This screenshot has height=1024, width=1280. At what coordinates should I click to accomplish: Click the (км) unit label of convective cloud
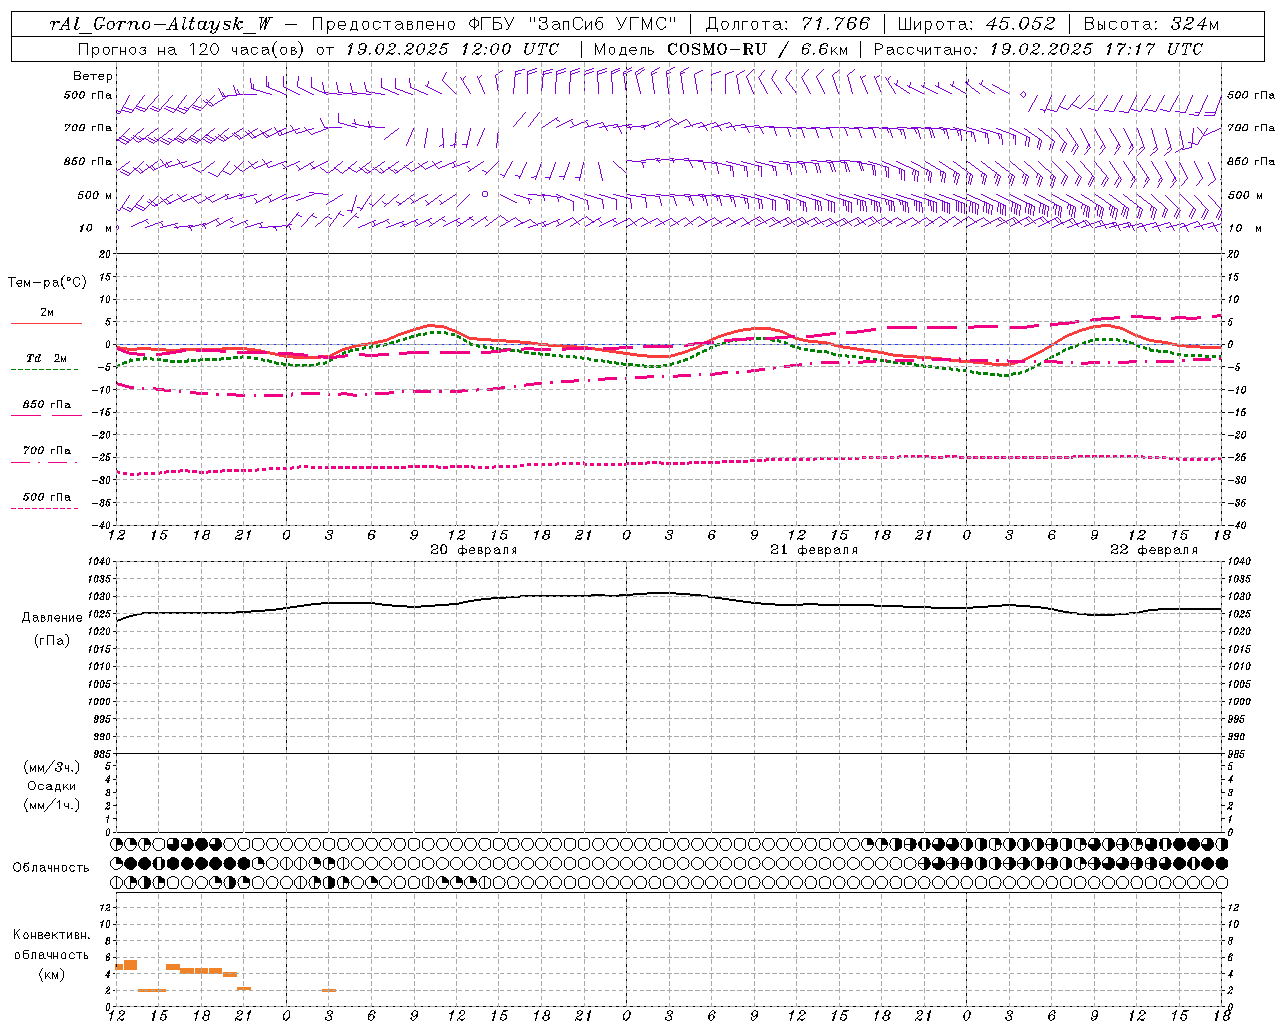tap(52, 974)
